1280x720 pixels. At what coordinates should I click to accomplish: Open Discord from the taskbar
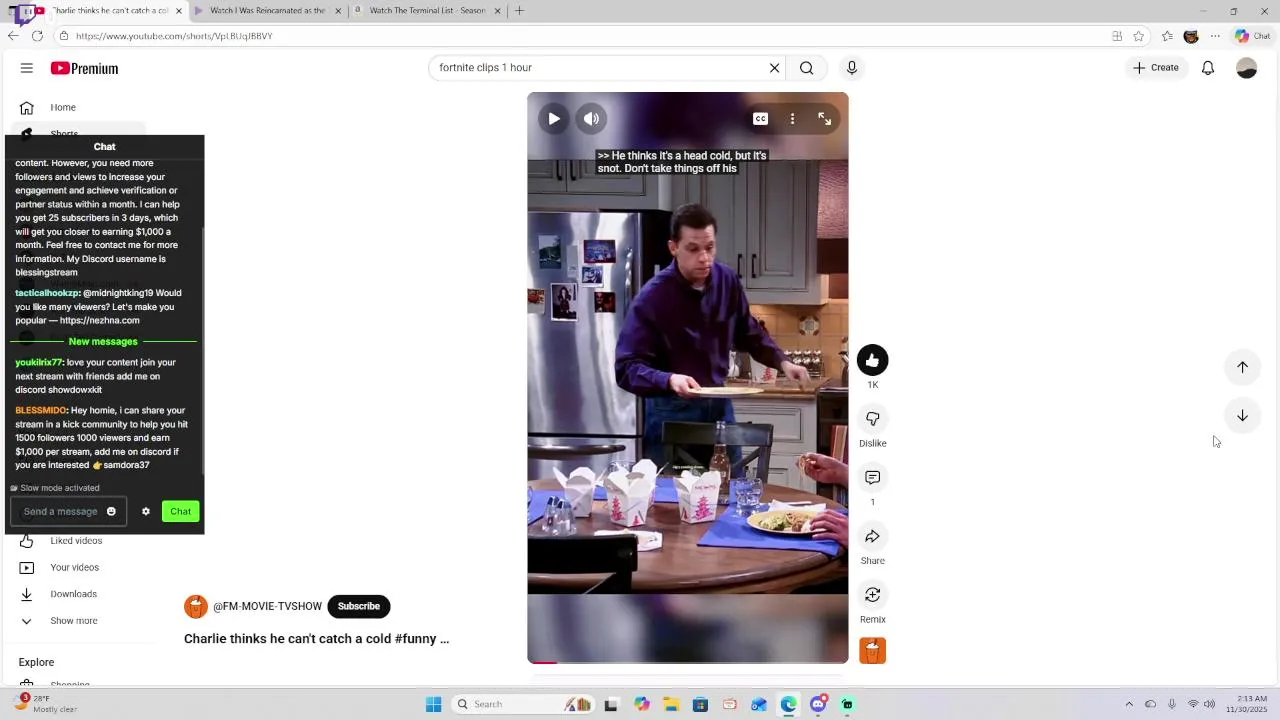coord(818,704)
